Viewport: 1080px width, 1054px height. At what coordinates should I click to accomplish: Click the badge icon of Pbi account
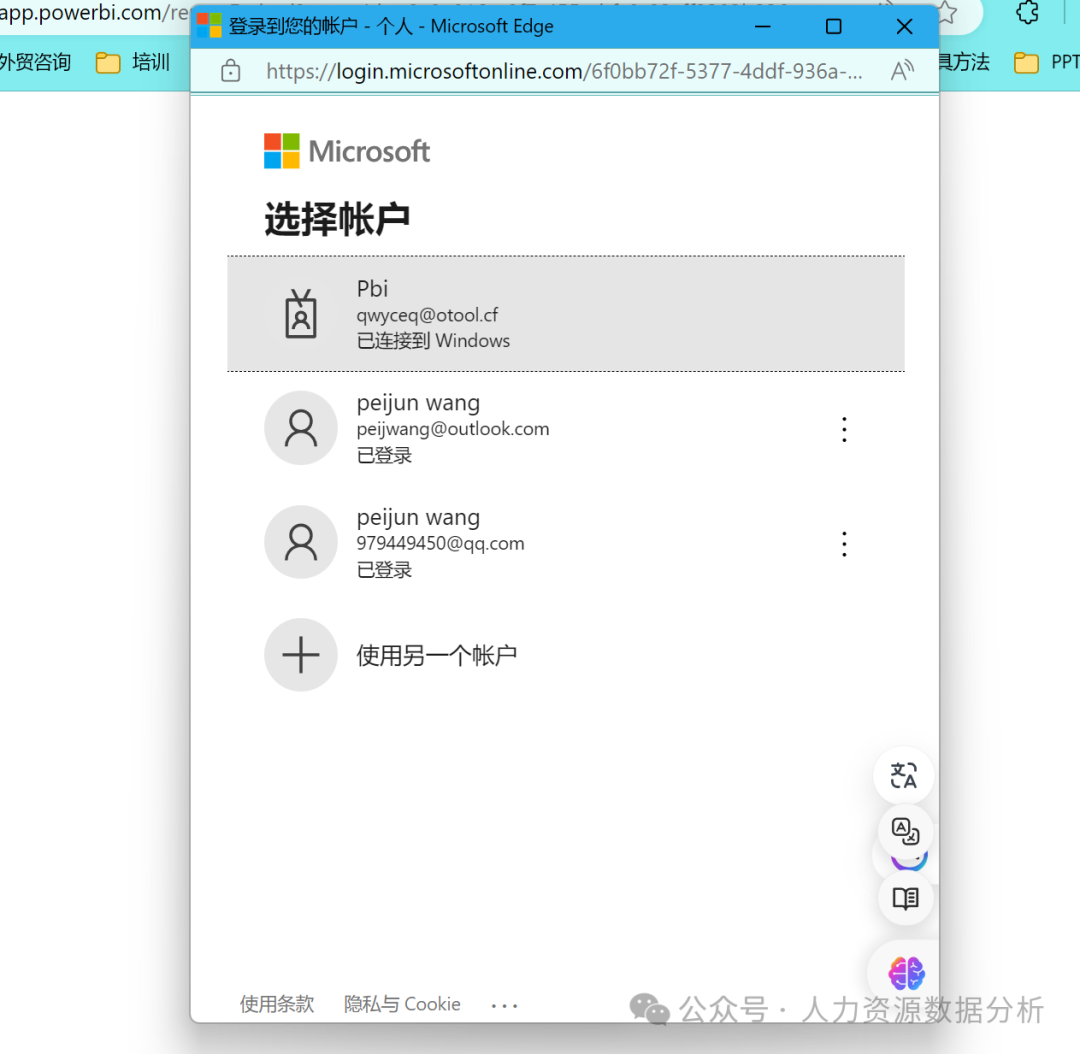pos(301,314)
